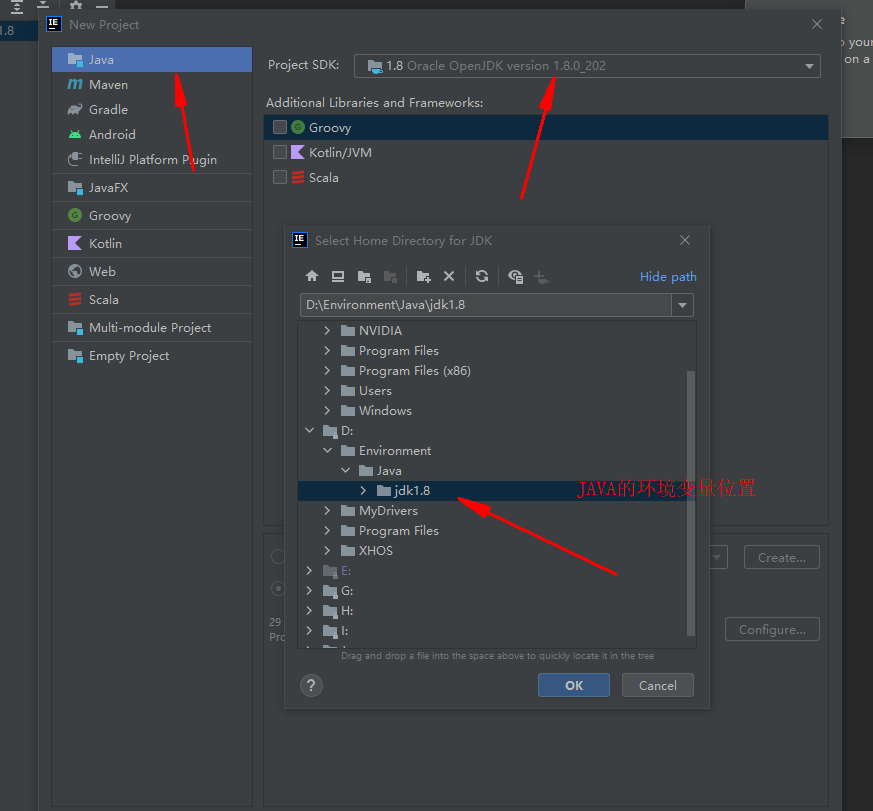Collapse the Environment folder

click(x=327, y=450)
